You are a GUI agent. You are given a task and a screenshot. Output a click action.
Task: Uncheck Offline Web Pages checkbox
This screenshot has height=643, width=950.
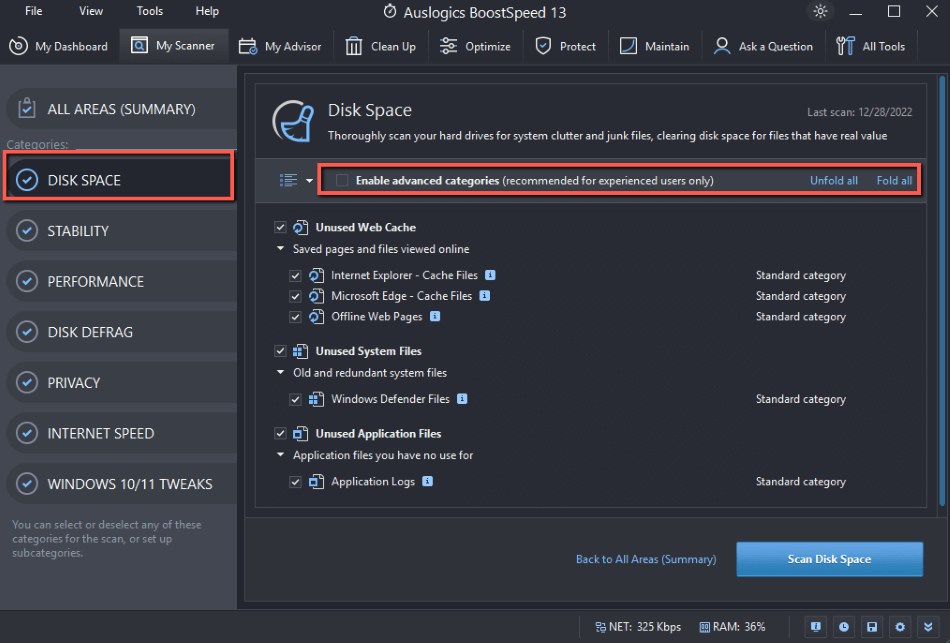pyautogui.click(x=295, y=316)
